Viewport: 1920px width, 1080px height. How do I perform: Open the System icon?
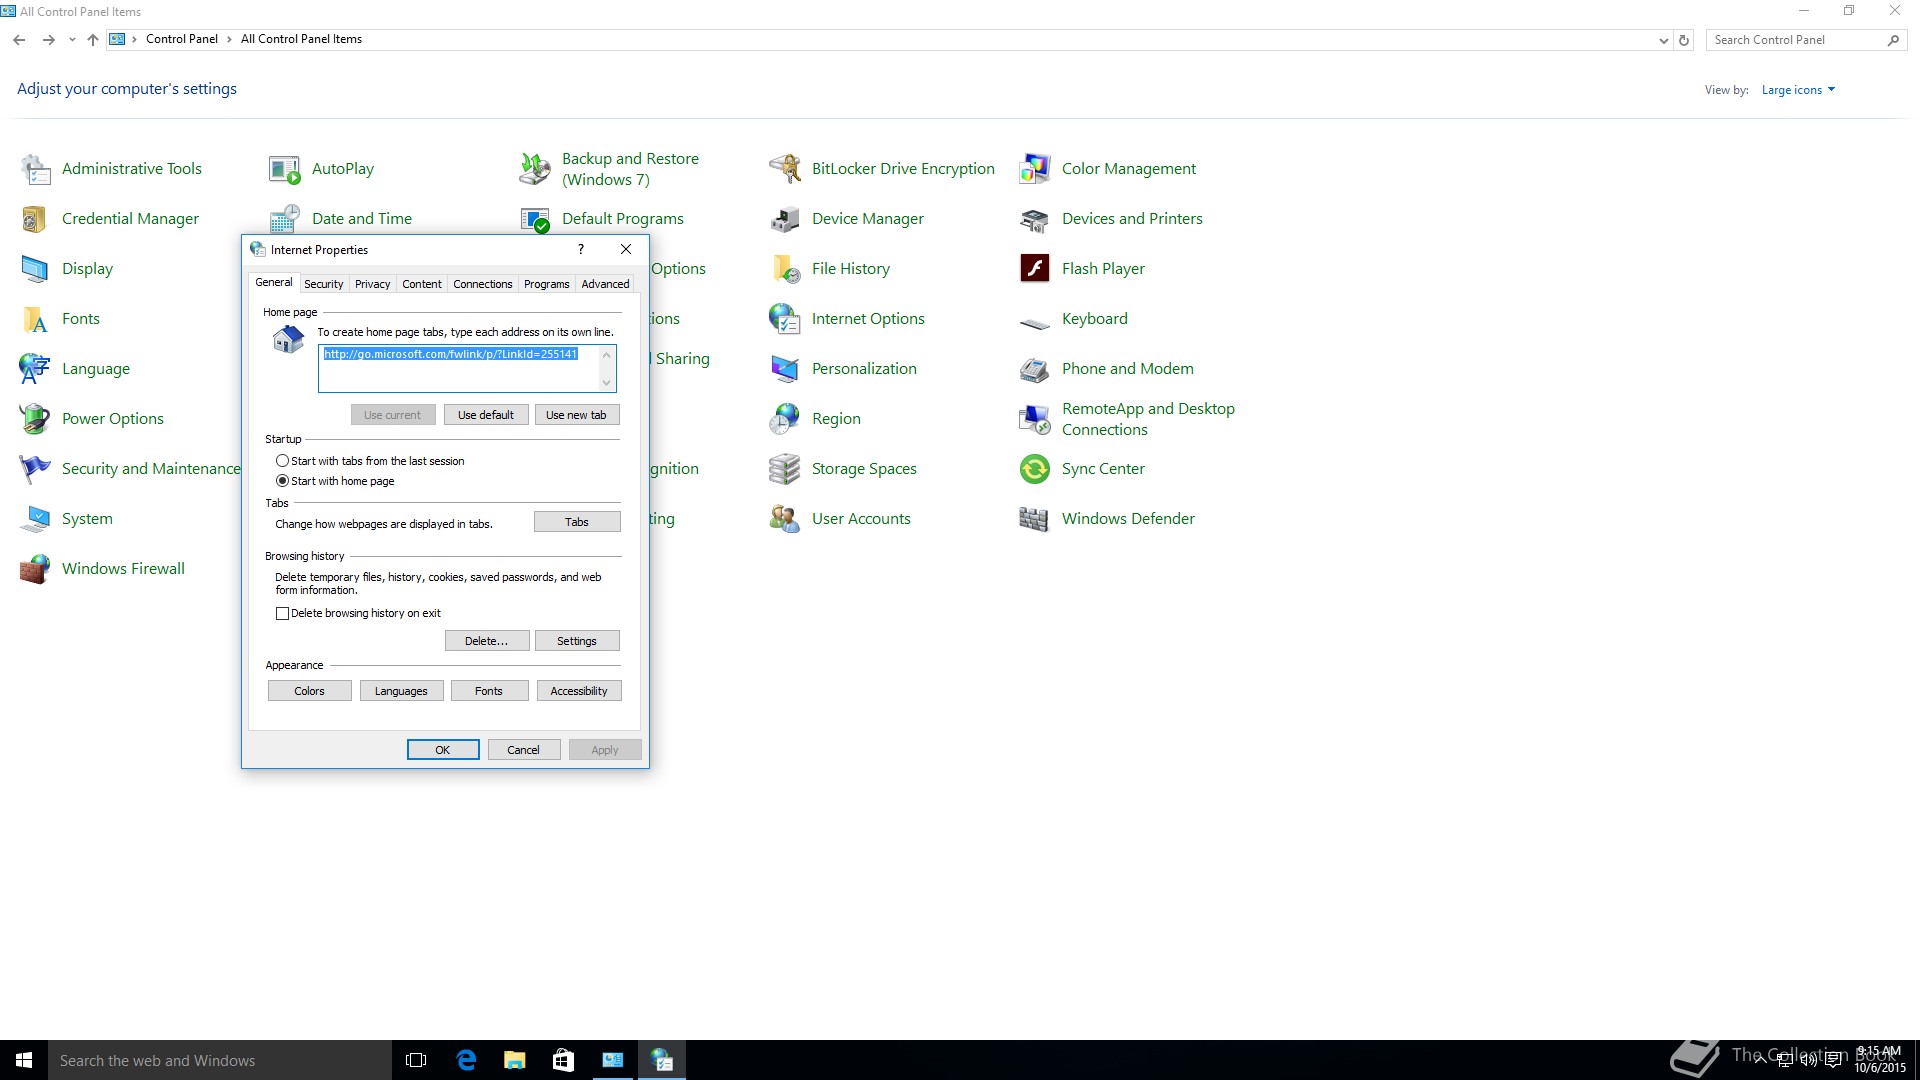(36, 519)
